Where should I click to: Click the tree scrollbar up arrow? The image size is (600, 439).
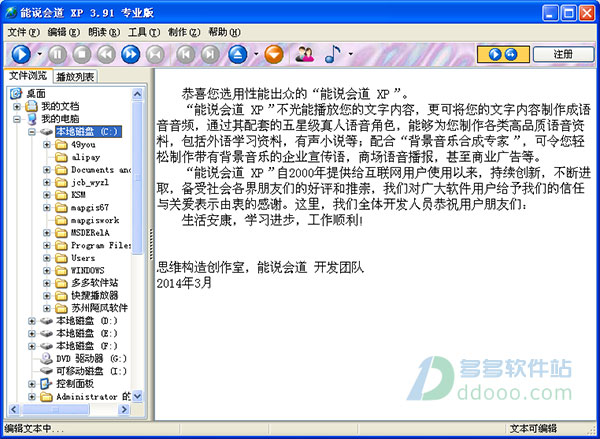137,94
